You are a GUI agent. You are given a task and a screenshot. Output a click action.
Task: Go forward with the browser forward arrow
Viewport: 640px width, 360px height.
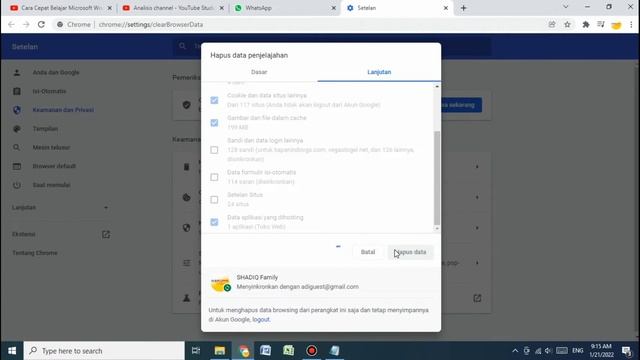(26, 24)
